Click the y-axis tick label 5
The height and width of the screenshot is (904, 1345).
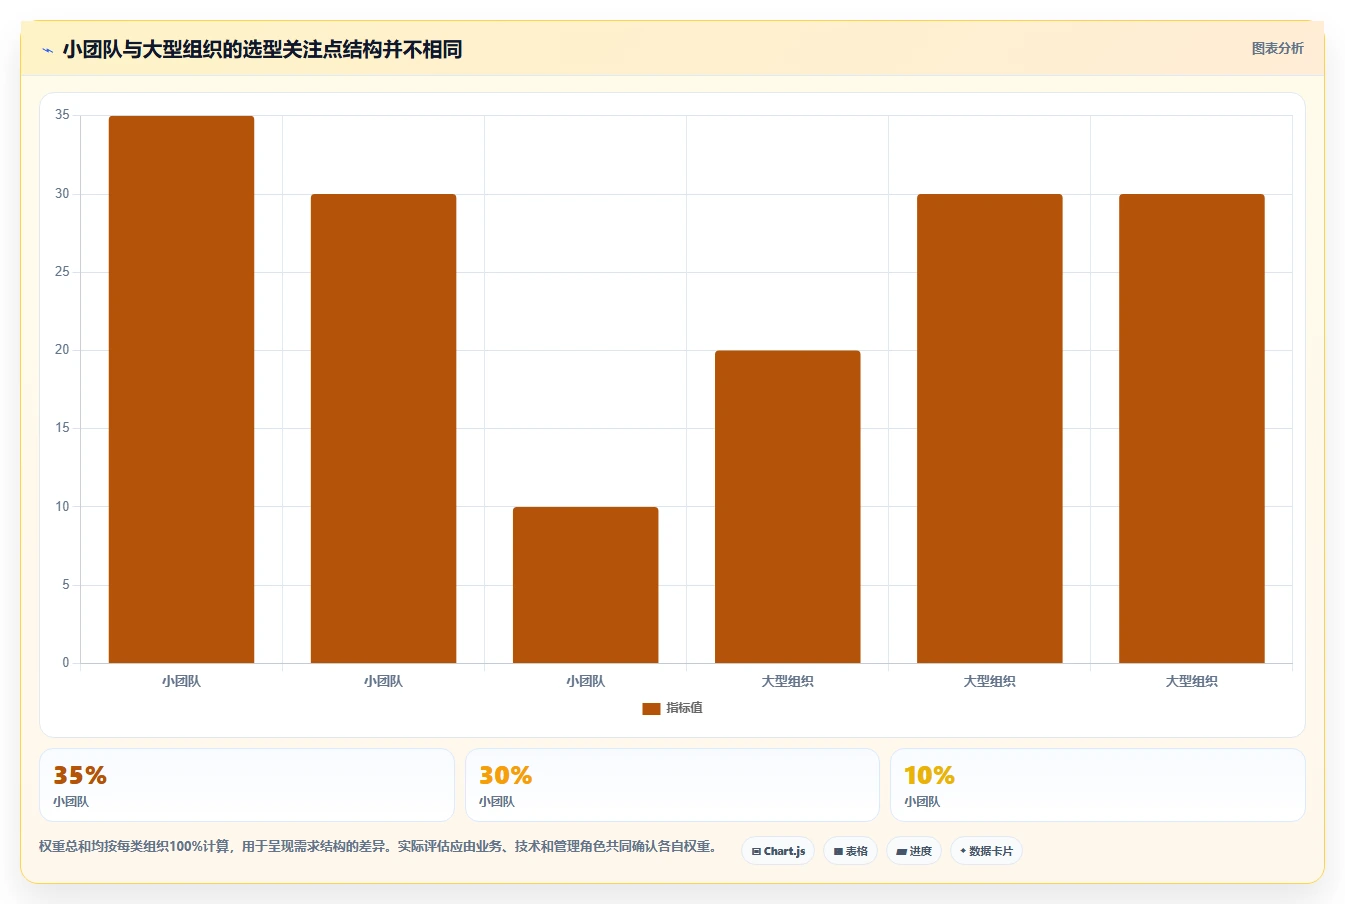(x=66, y=585)
